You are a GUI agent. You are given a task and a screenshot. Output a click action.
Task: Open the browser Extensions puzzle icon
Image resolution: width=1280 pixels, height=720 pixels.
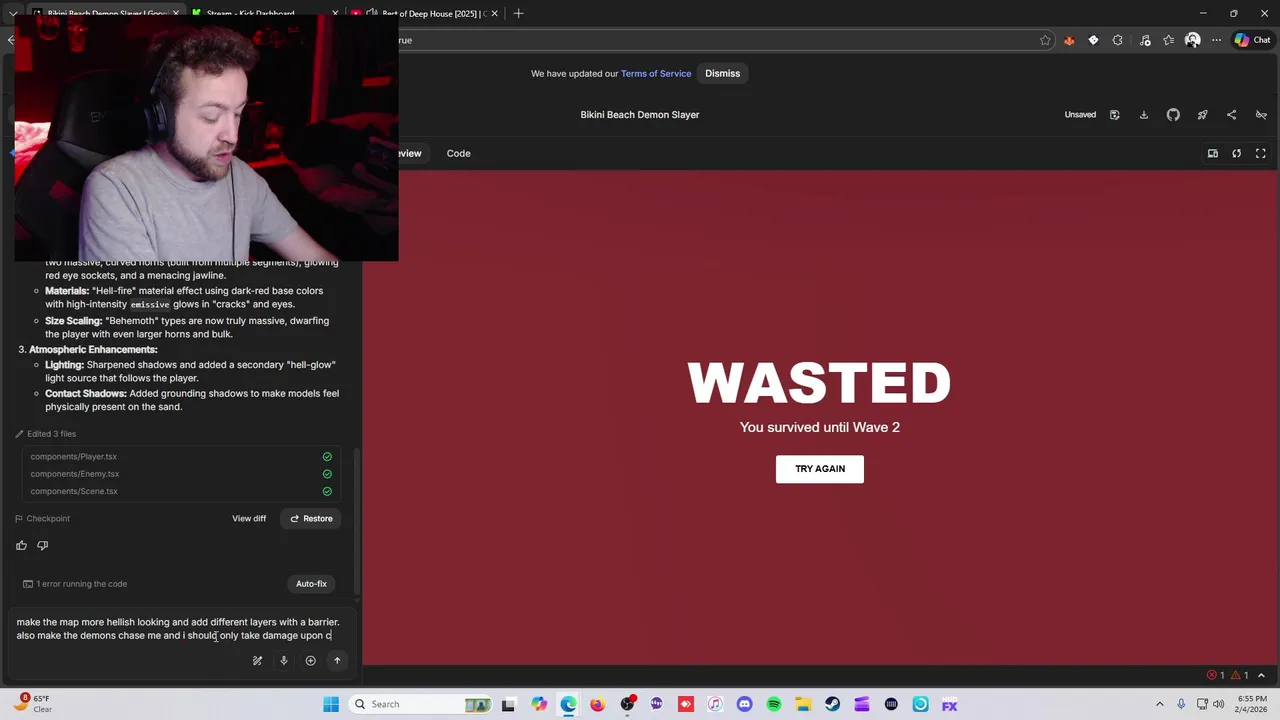pyautogui.click(x=1117, y=40)
